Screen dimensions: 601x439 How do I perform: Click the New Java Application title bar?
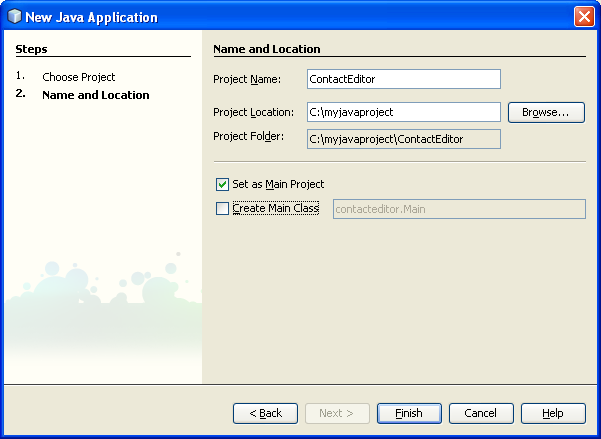point(300,17)
